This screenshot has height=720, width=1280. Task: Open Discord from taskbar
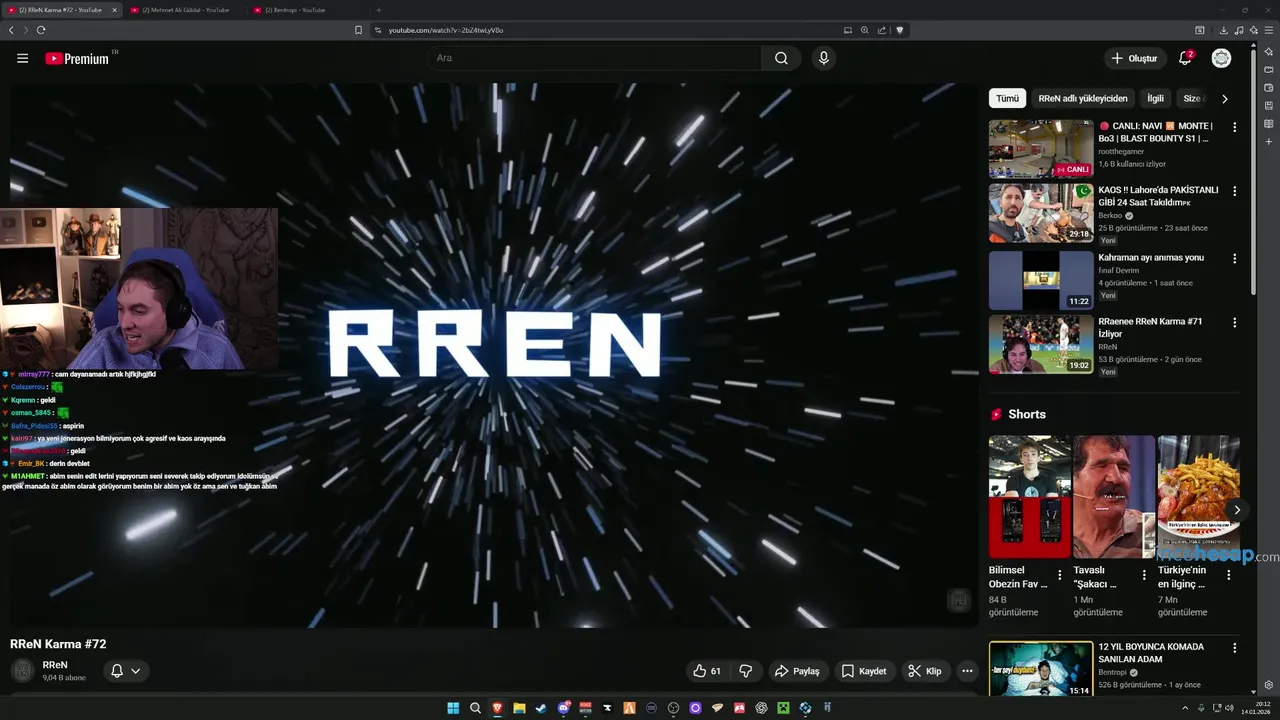point(564,708)
